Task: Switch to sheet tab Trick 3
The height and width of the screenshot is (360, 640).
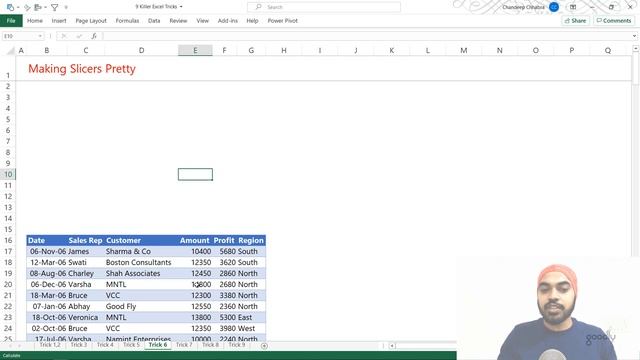Action: click(x=79, y=345)
